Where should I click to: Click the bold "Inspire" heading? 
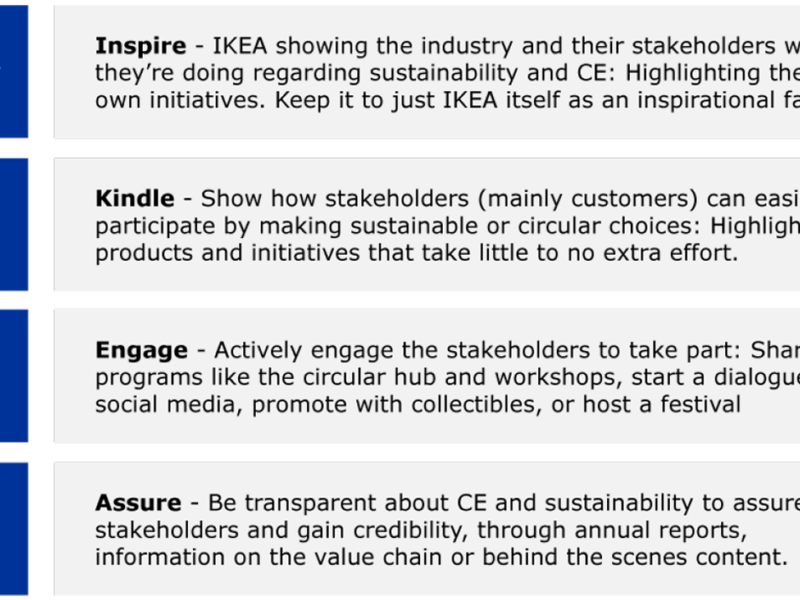(140, 46)
